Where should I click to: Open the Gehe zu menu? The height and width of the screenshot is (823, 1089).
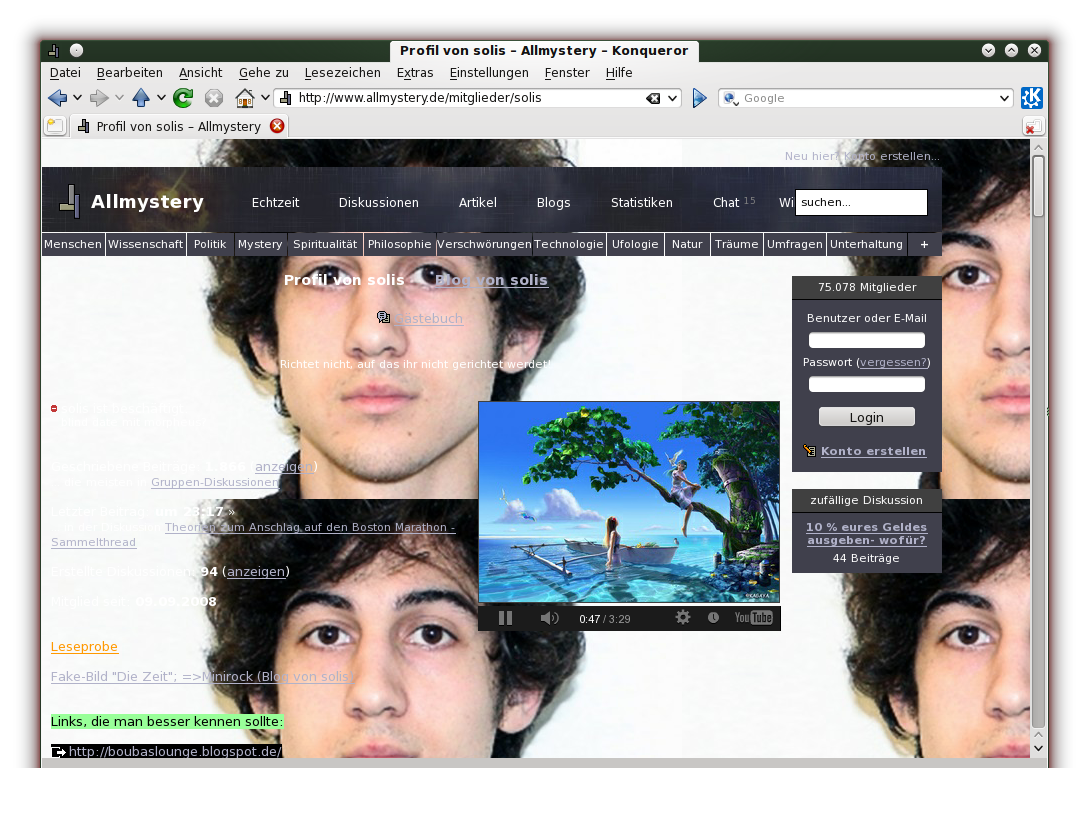pyautogui.click(x=263, y=72)
